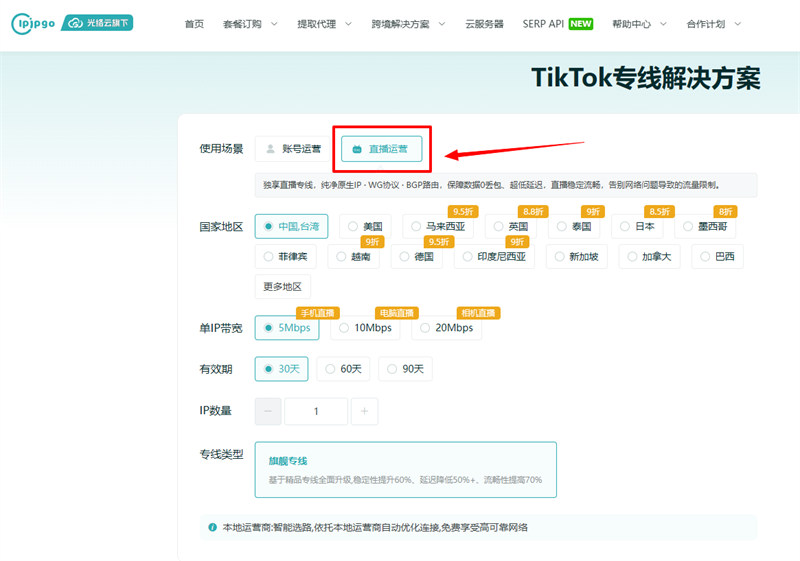Select the 直播运营 usage scenario
The width and height of the screenshot is (800, 561).
[382, 149]
